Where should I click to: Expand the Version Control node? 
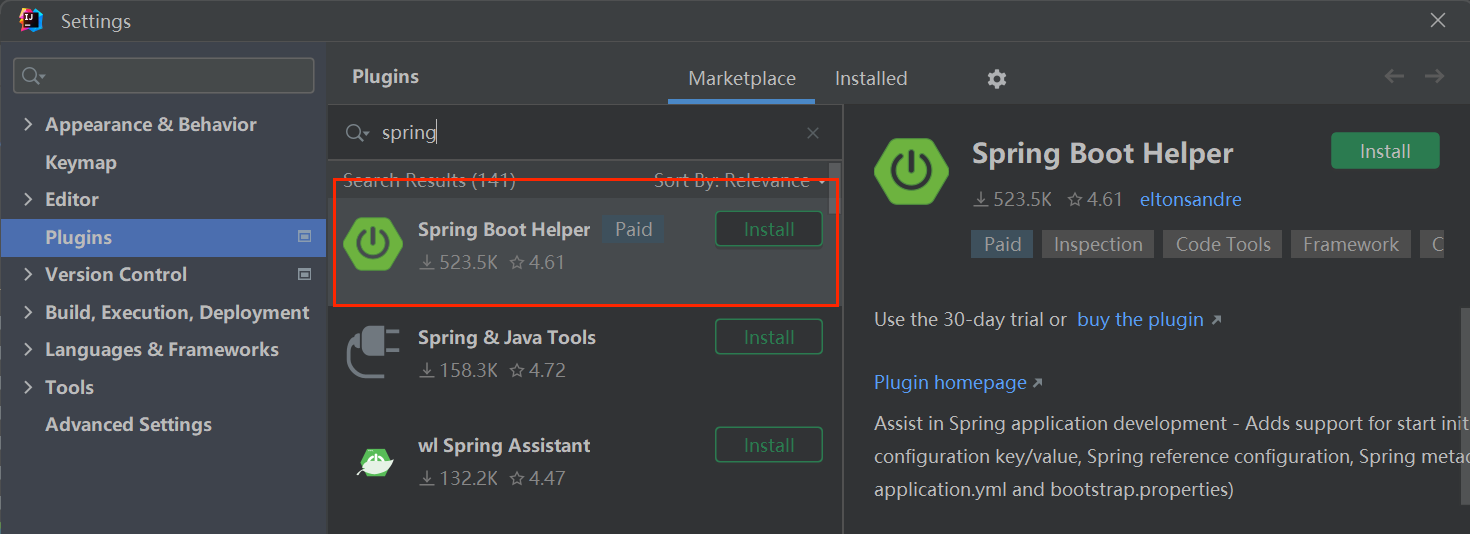coord(28,275)
